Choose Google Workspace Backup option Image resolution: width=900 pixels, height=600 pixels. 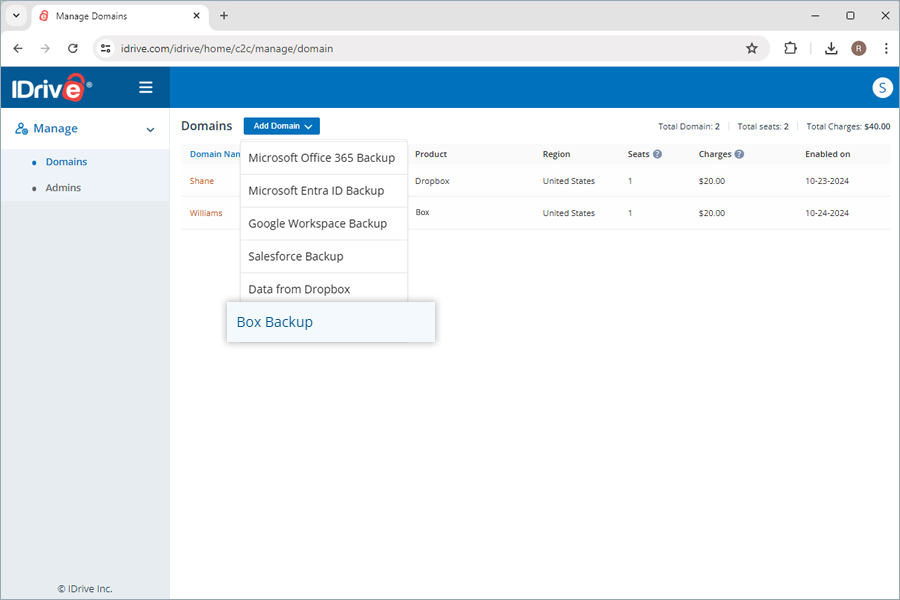tap(324, 223)
